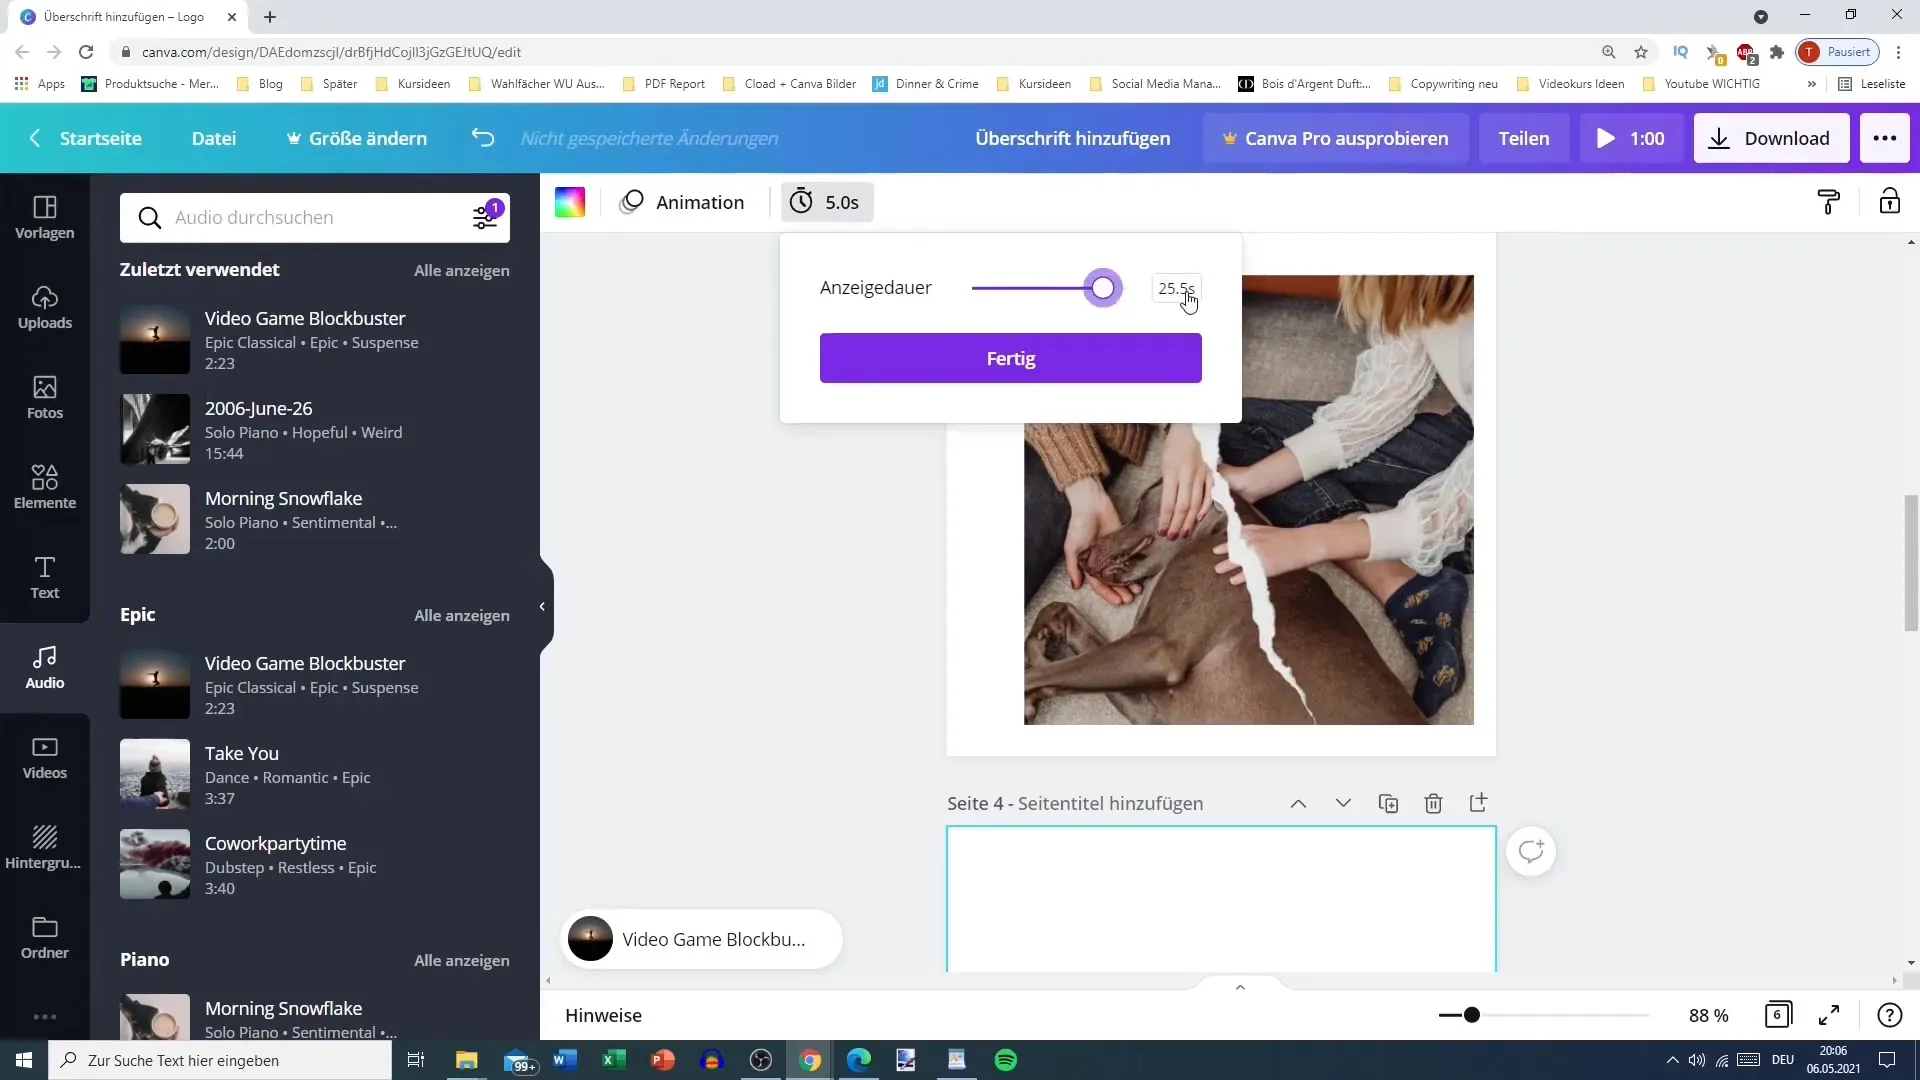The image size is (1920, 1080).
Task: Open the Audio panel icon
Action: point(45,667)
